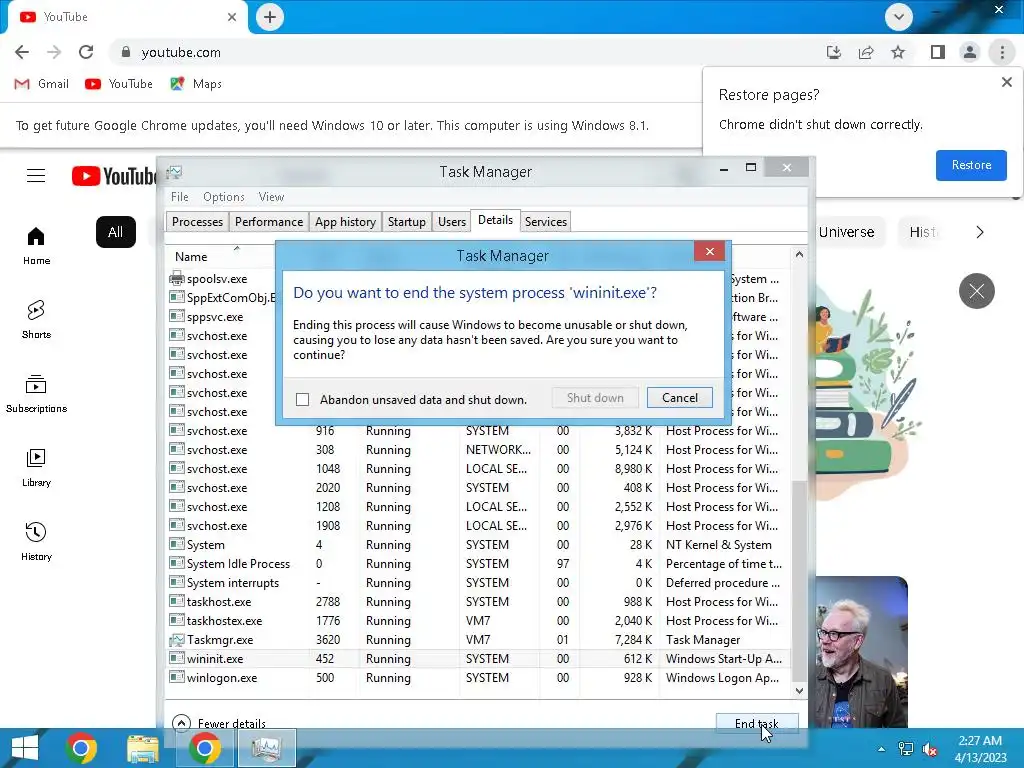This screenshot has height=768, width=1024.
Task: Open YouTube bookmark in bookmarks bar
Action: 119,84
